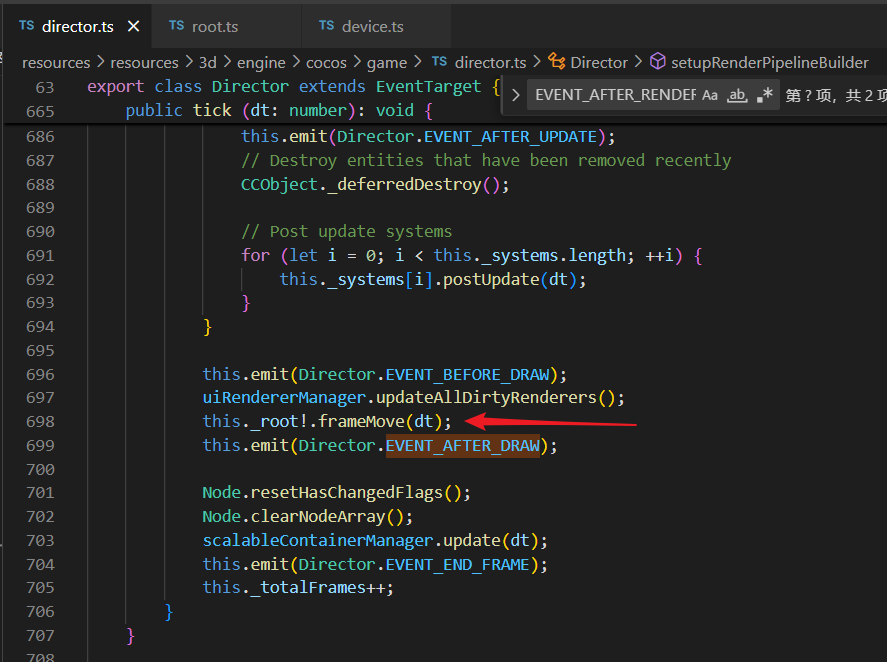
Task: Click 'EVENT_AFTER_UPDATE' on line 686
Action: pos(511,137)
